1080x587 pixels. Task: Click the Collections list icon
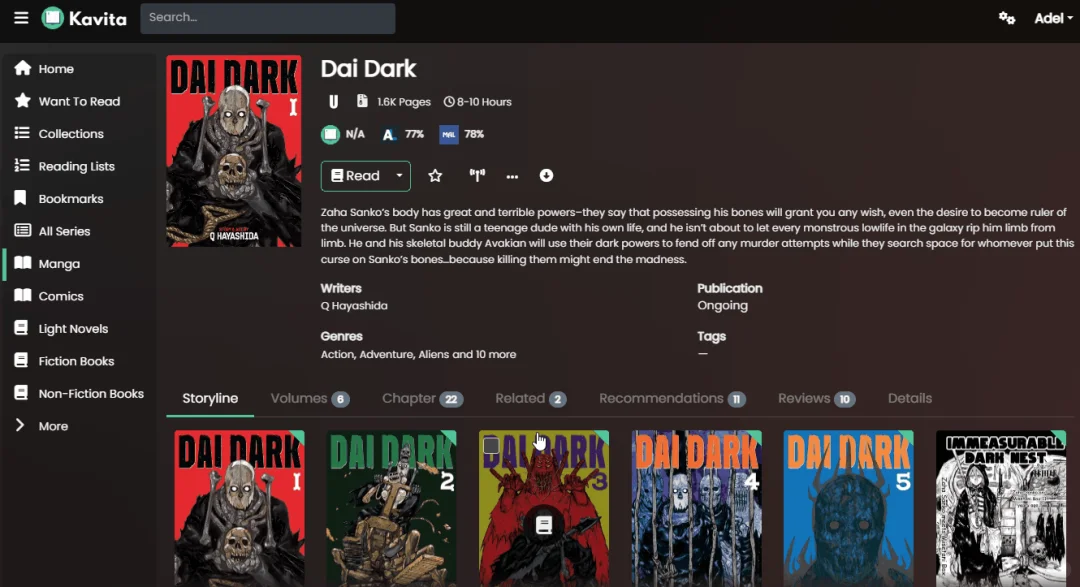pyautogui.click(x=22, y=132)
